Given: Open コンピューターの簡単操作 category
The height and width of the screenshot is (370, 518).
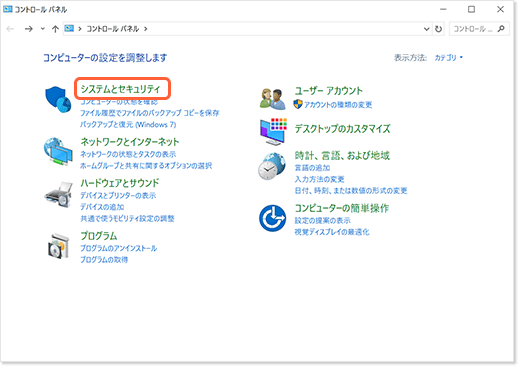Looking at the screenshot, I should coord(342,208).
